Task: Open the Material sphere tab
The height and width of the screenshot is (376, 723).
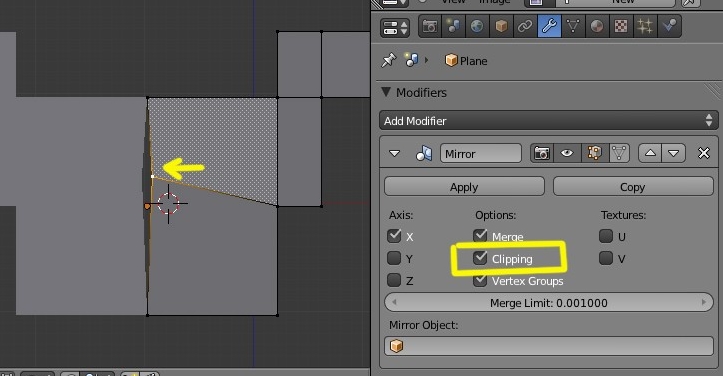Action: pos(597,26)
